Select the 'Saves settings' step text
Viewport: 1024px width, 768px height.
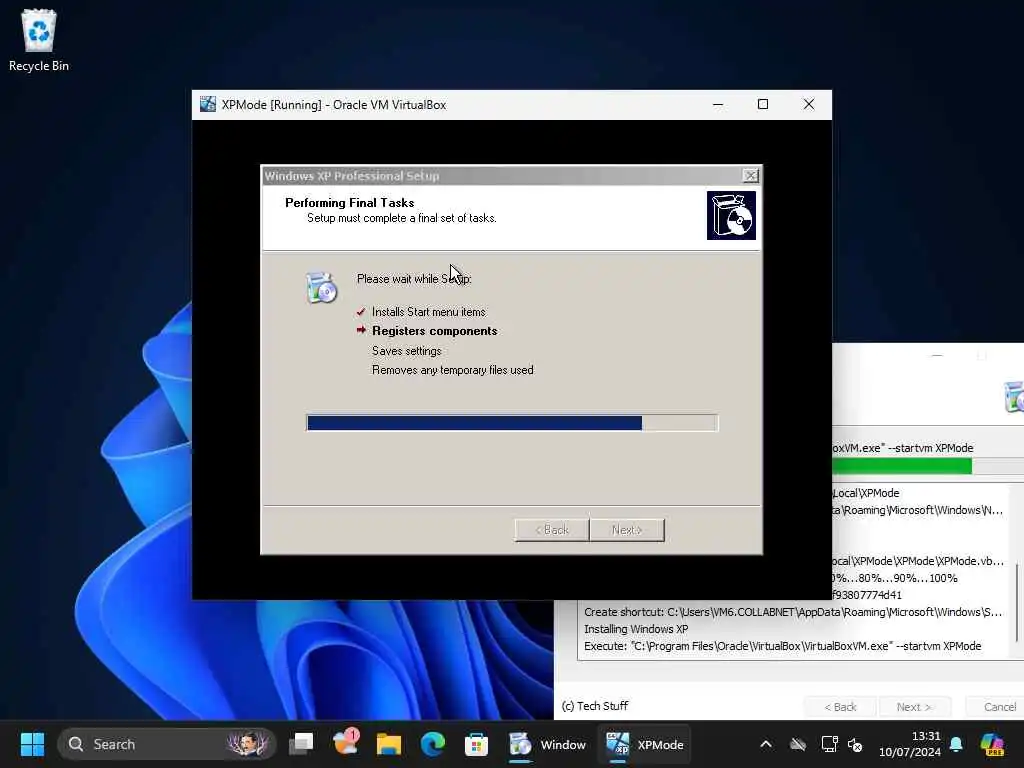coord(406,351)
